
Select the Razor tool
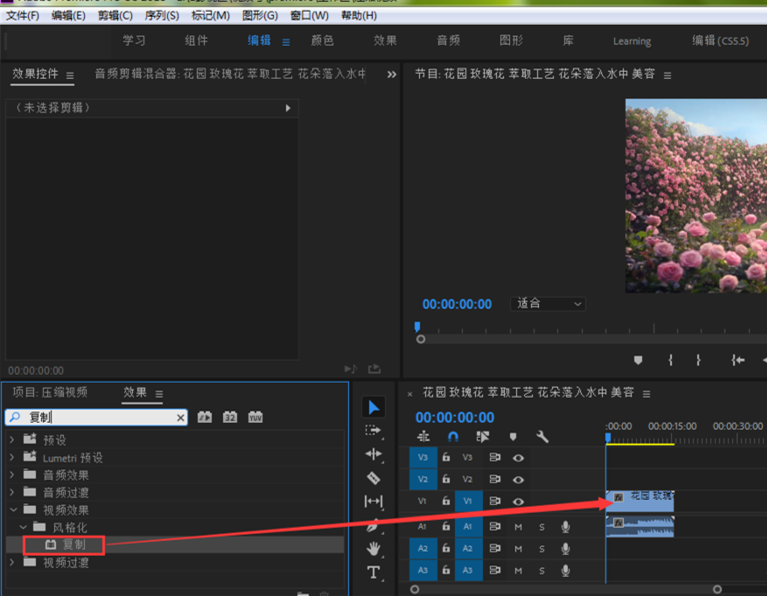pos(373,478)
